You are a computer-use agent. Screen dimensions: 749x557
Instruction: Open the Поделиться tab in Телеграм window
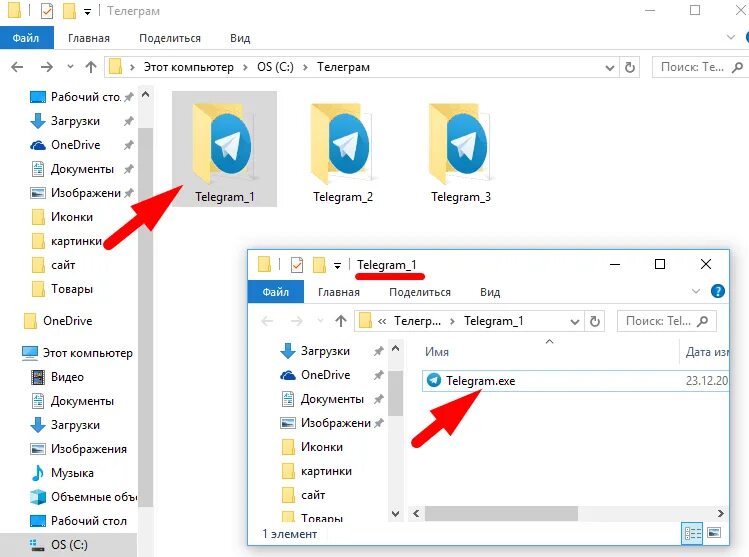170,38
